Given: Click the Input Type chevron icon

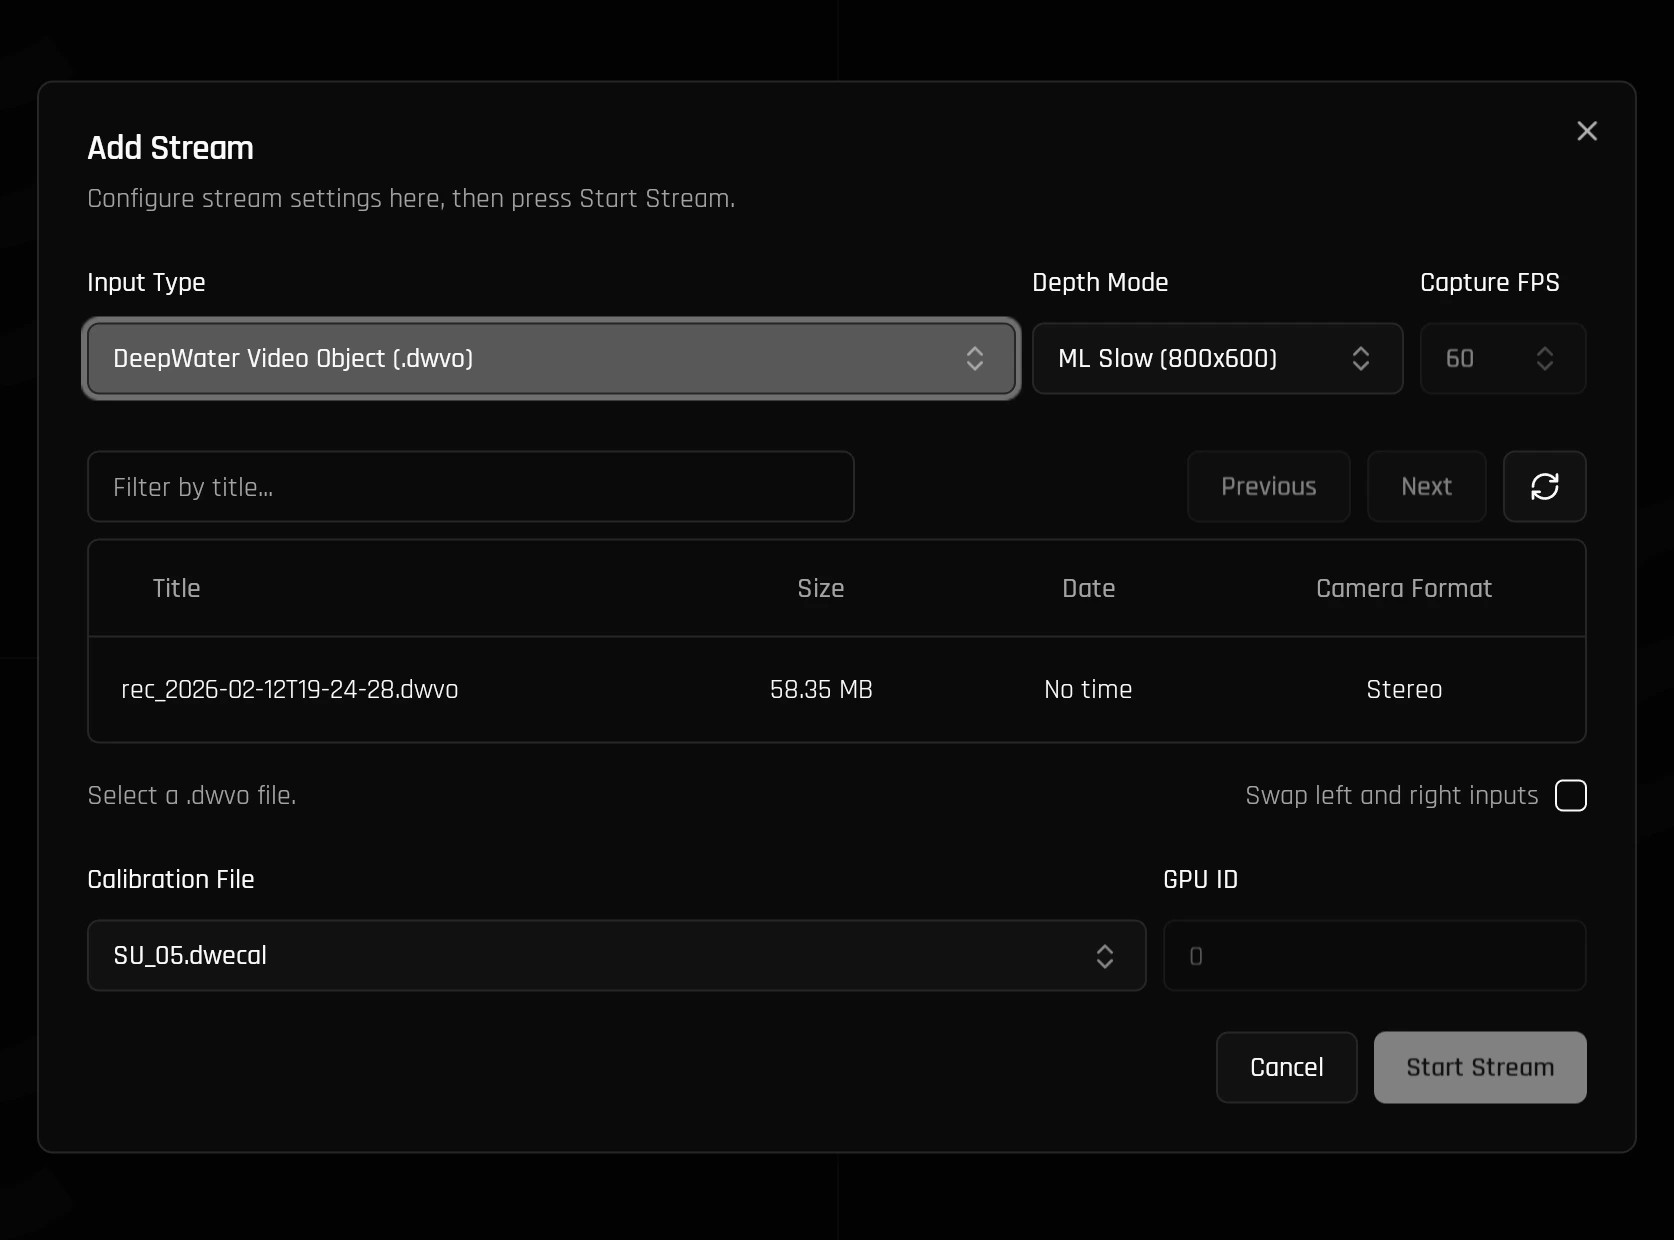Looking at the screenshot, I should pyautogui.click(x=975, y=358).
